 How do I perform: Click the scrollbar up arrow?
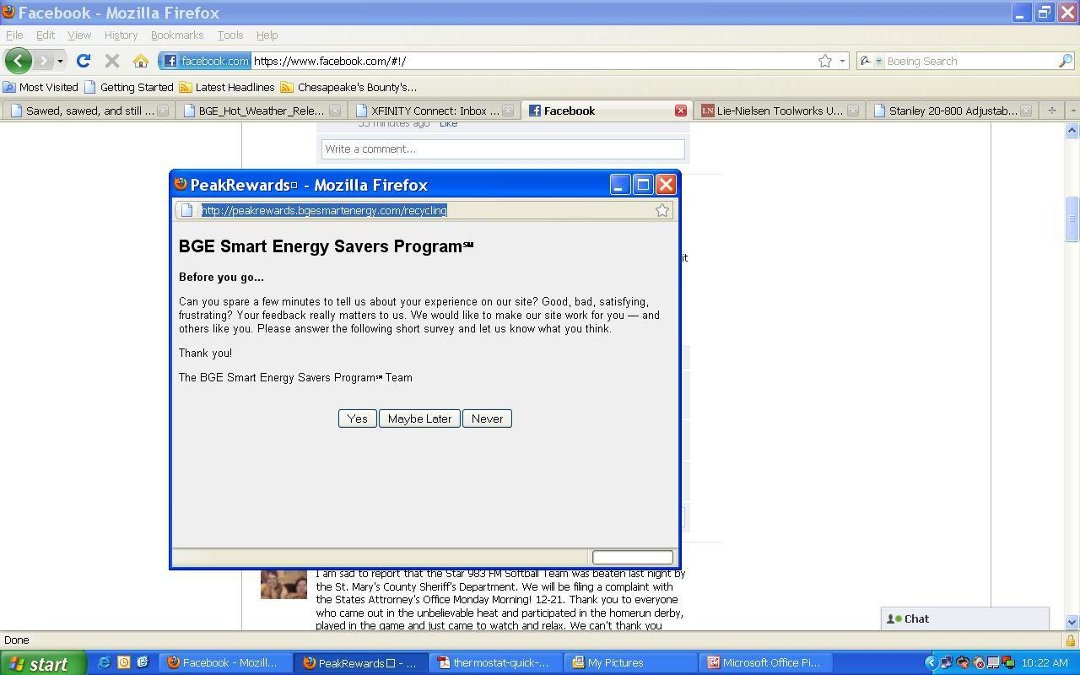[1072, 130]
